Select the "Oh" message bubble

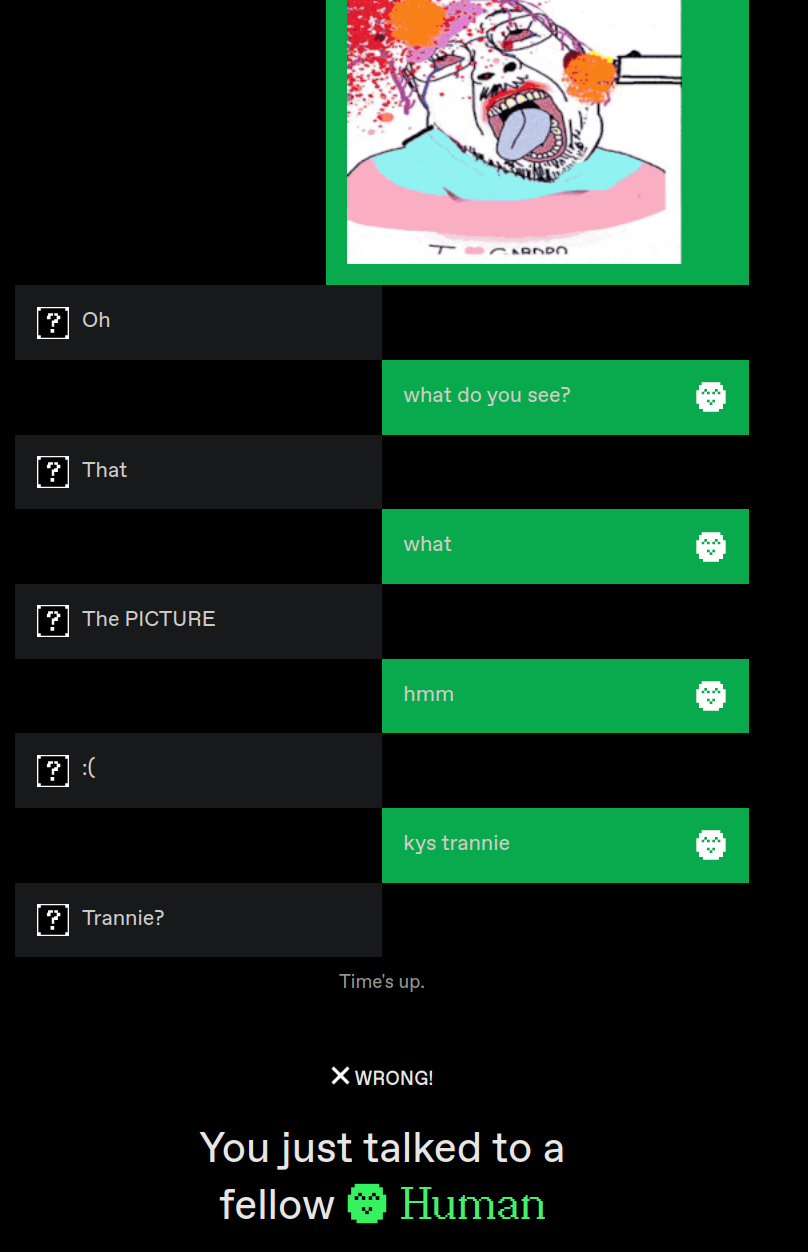198,322
